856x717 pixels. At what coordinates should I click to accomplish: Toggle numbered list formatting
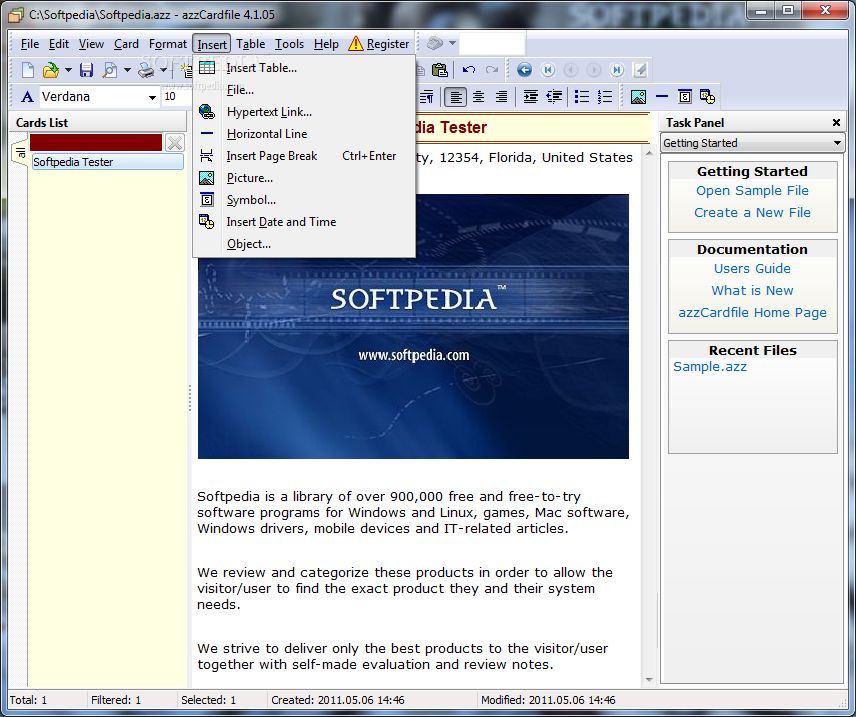(x=605, y=97)
